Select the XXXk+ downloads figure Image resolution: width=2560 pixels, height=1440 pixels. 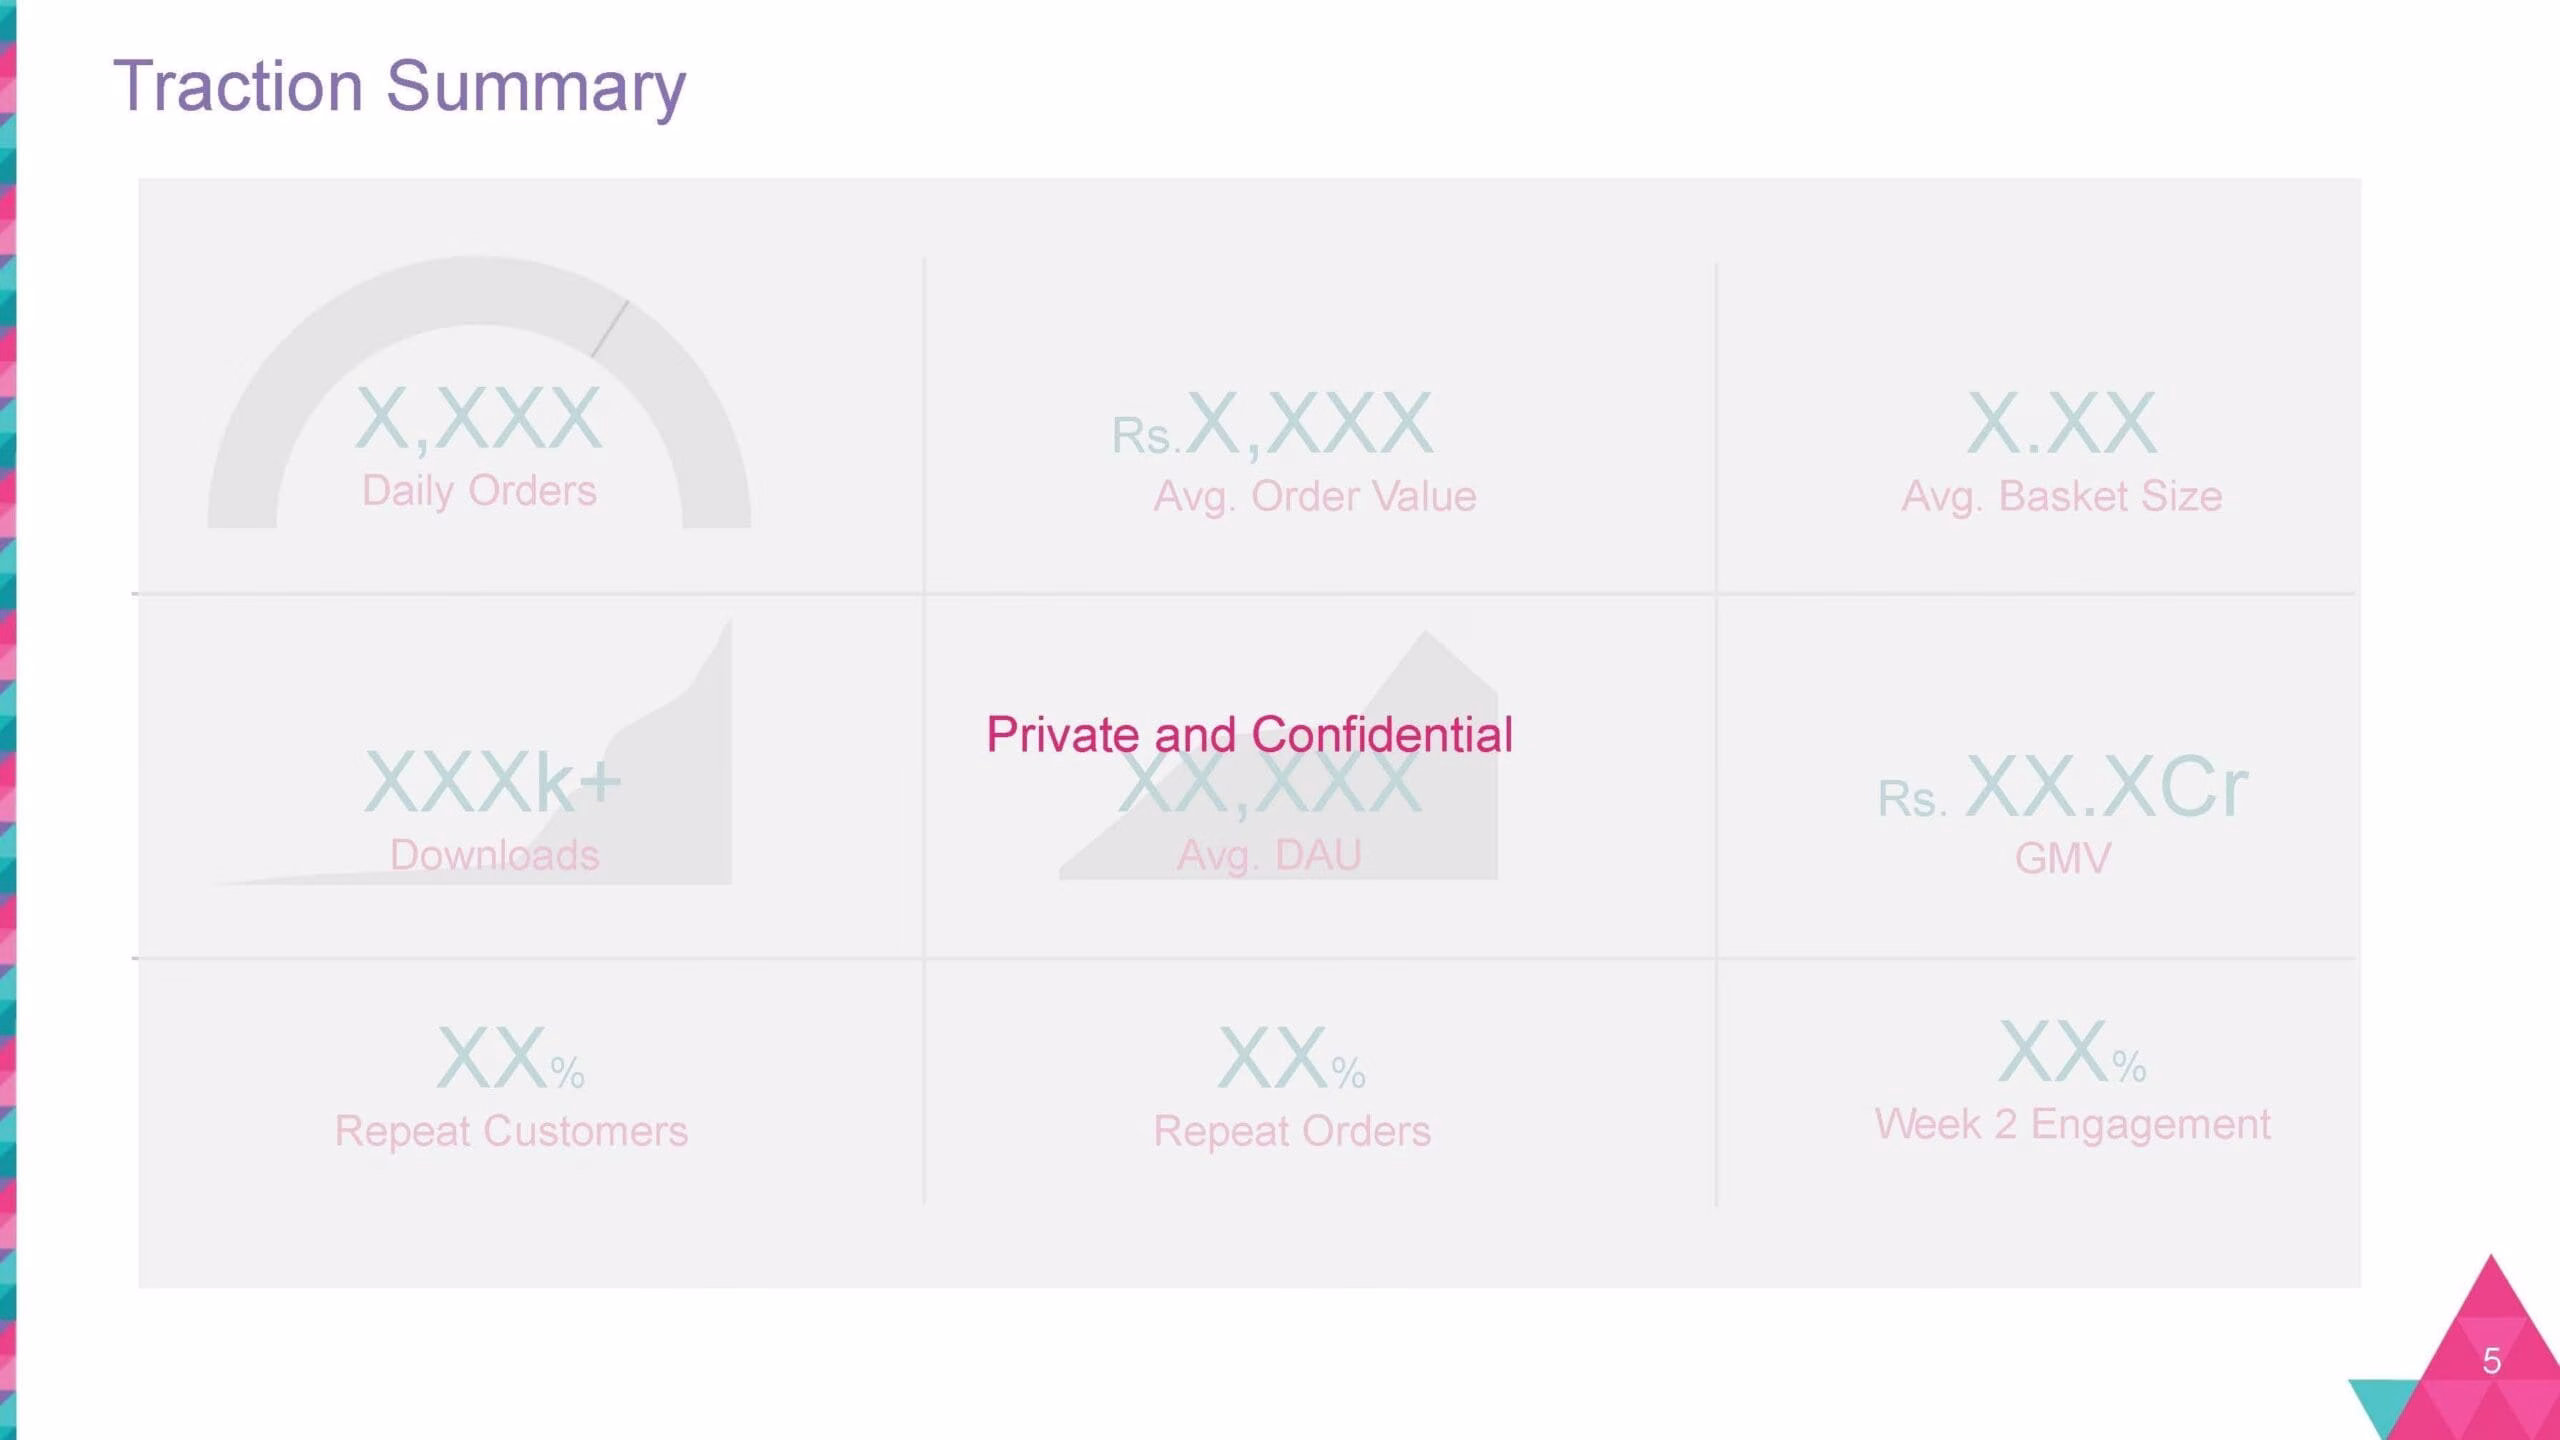coord(493,783)
